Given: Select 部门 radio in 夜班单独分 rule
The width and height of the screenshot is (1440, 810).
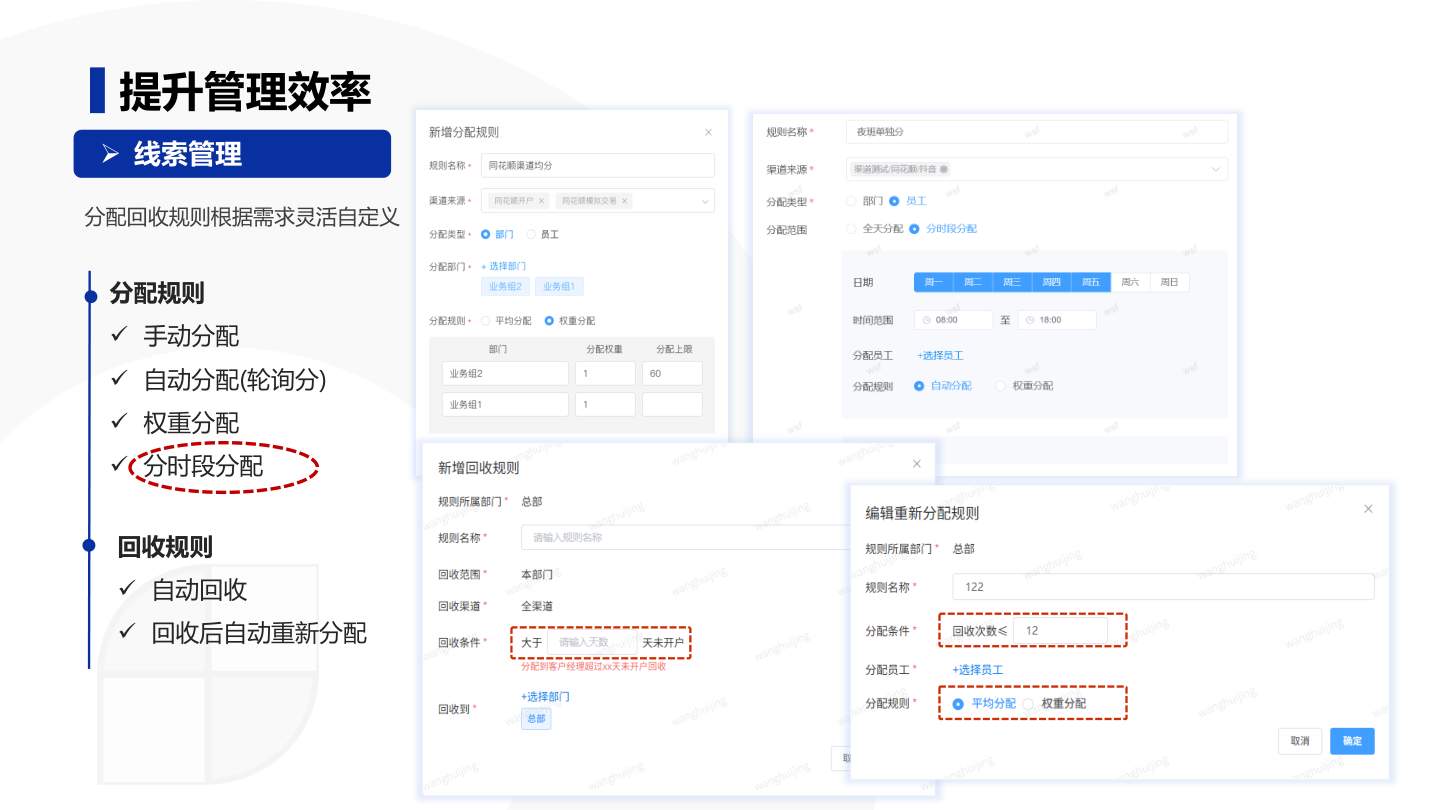Looking at the screenshot, I should (851, 201).
